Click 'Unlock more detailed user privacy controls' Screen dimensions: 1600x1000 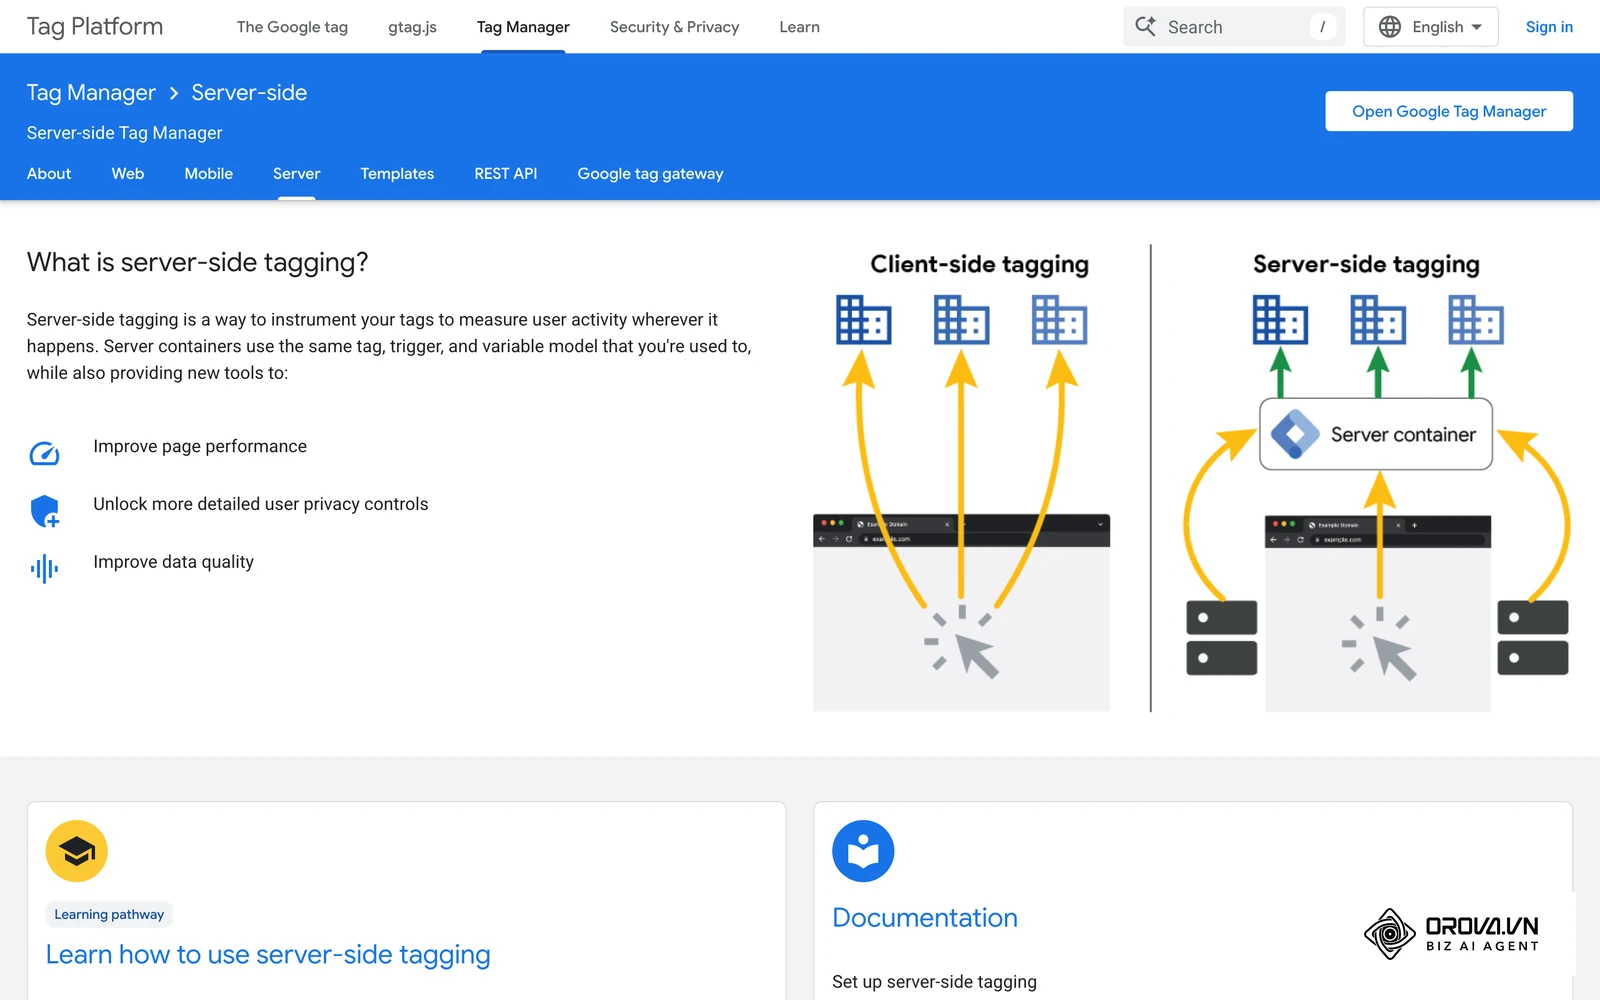(261, 504)
